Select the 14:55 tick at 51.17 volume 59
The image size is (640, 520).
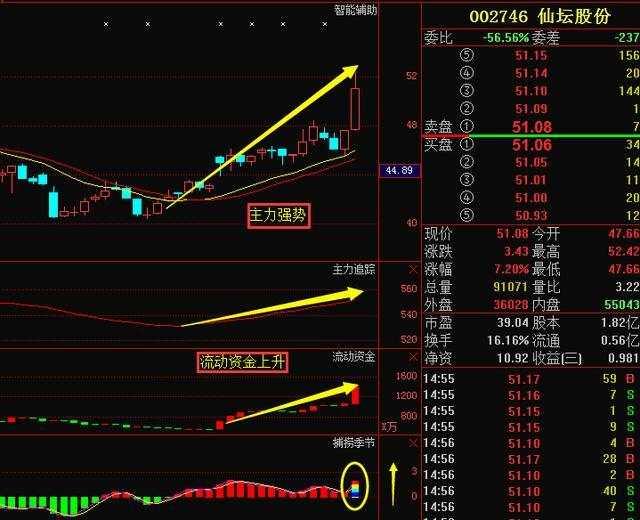coord(531,379)
